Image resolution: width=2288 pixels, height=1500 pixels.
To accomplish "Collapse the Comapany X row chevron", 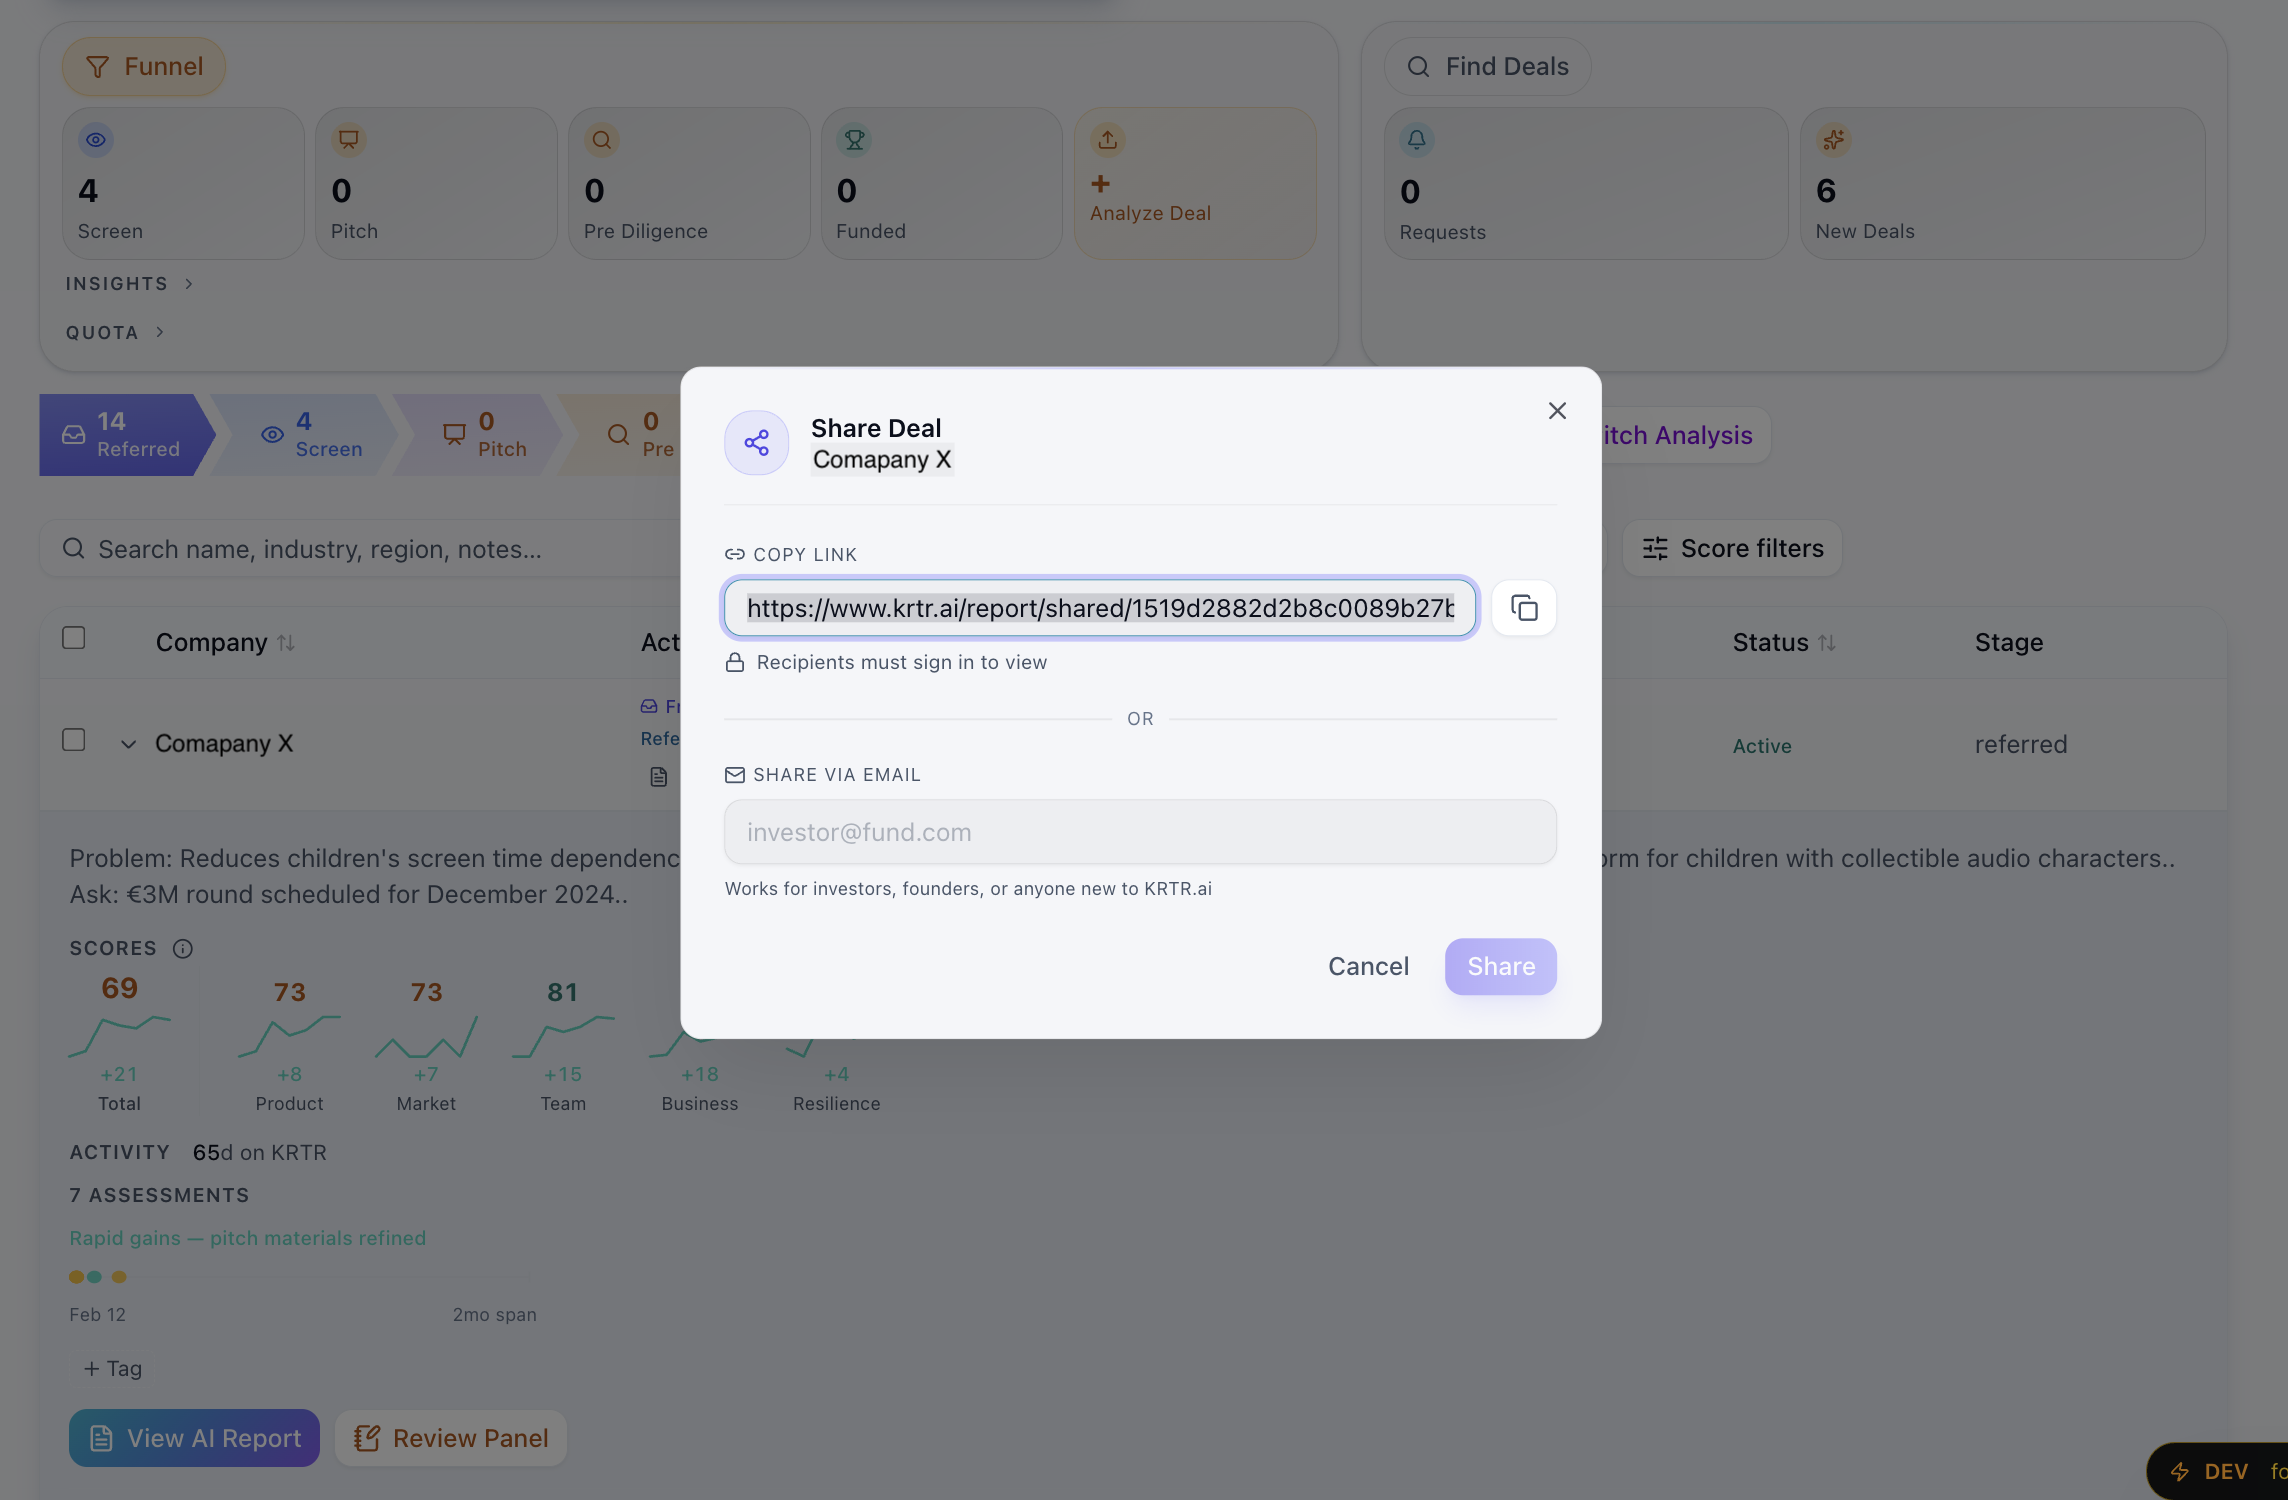I will (x=128, y=743).
